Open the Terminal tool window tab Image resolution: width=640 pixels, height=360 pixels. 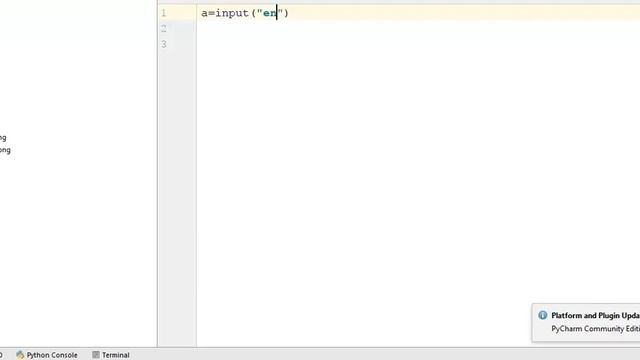(x=111, y=355)
